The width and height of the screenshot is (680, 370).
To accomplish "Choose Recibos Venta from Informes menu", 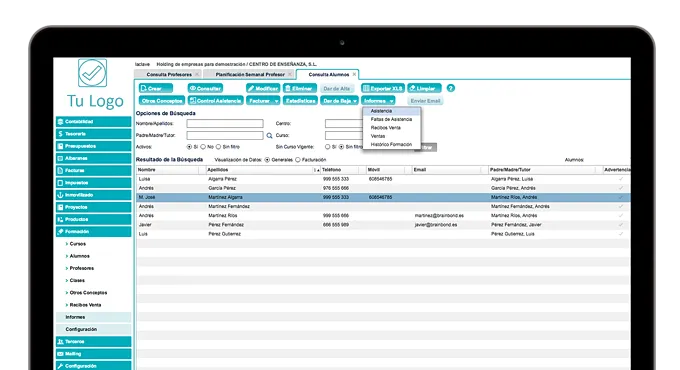I will [392, 128].
